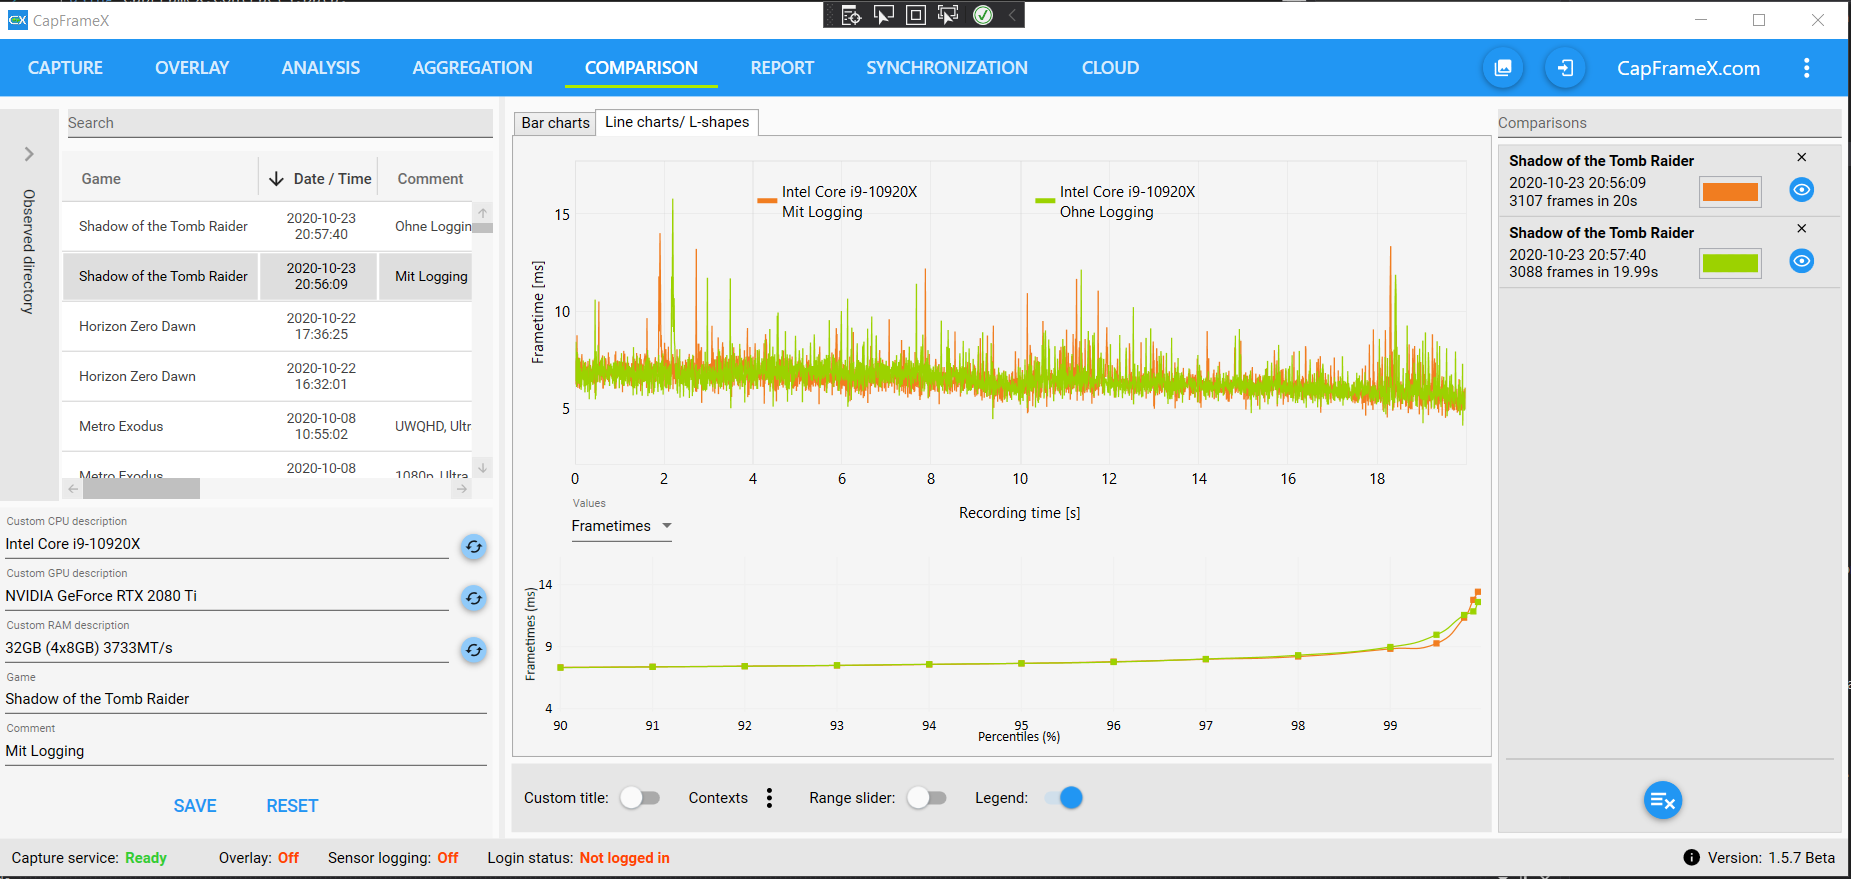This screenshot has width=1851, height=879.
Task: Turn off the Legend switch
Action: tap(1064, 798)
